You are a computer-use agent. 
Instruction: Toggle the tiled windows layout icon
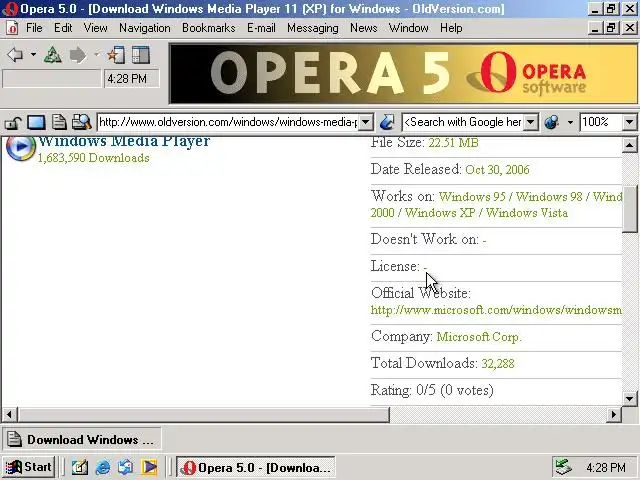(x=141, y=55)
